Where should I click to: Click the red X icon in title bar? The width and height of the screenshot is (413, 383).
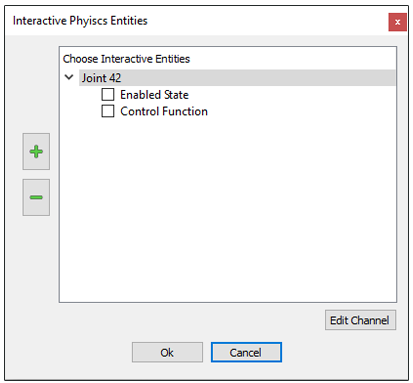[x=397, y=22]
